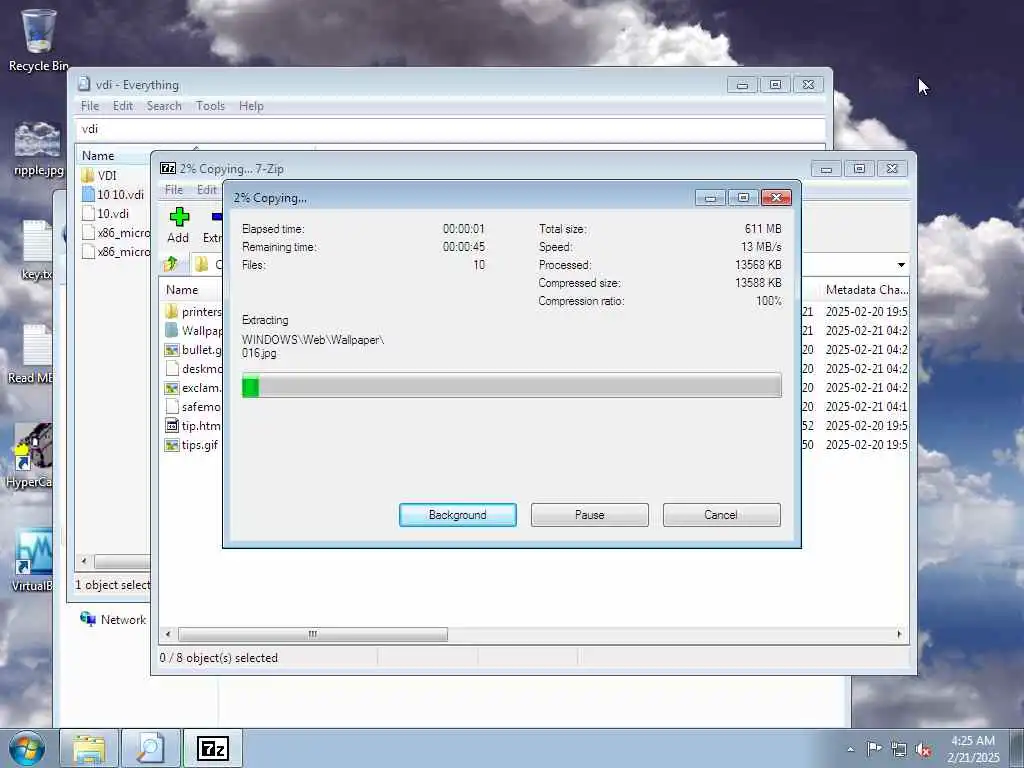Go up one folder level in 7-Zip

pyautogui.click(x=171, y=264)
